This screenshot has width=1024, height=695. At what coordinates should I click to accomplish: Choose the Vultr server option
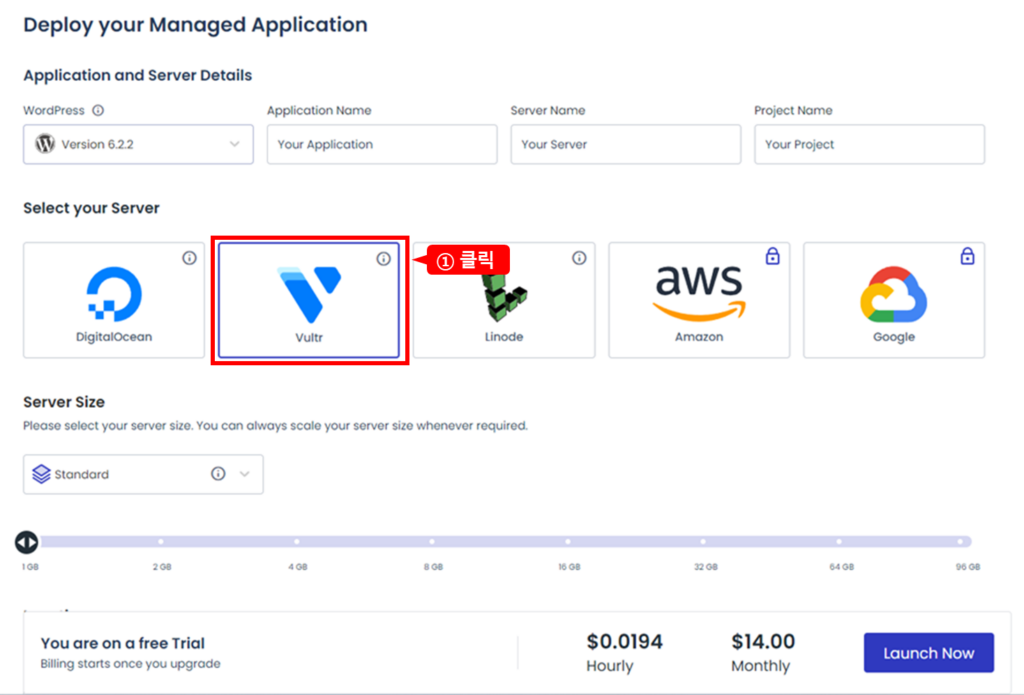[309, 300]
